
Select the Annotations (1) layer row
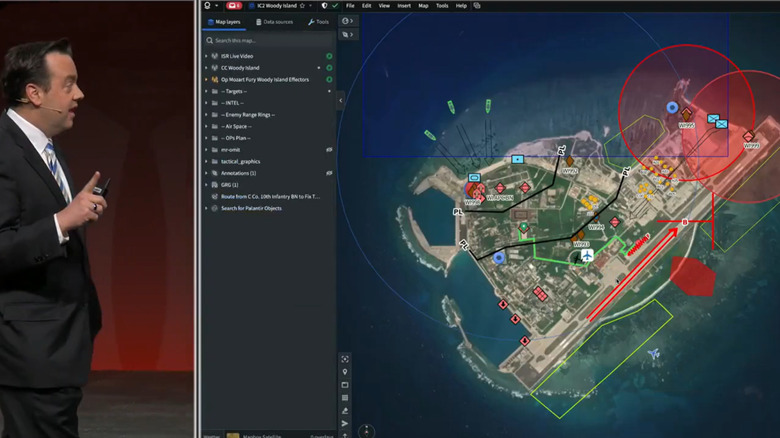click(x=269, y=173)
